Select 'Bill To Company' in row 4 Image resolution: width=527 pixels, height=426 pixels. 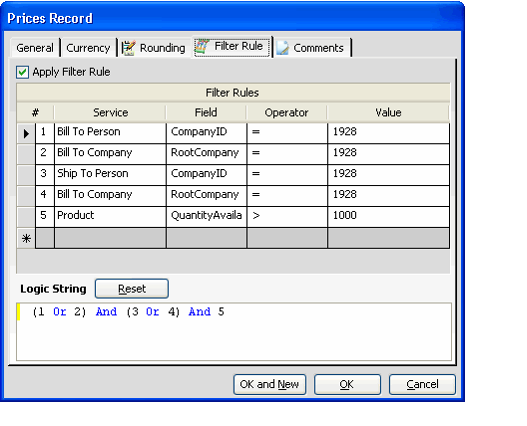pyautogui.click(x=110, y=196)
